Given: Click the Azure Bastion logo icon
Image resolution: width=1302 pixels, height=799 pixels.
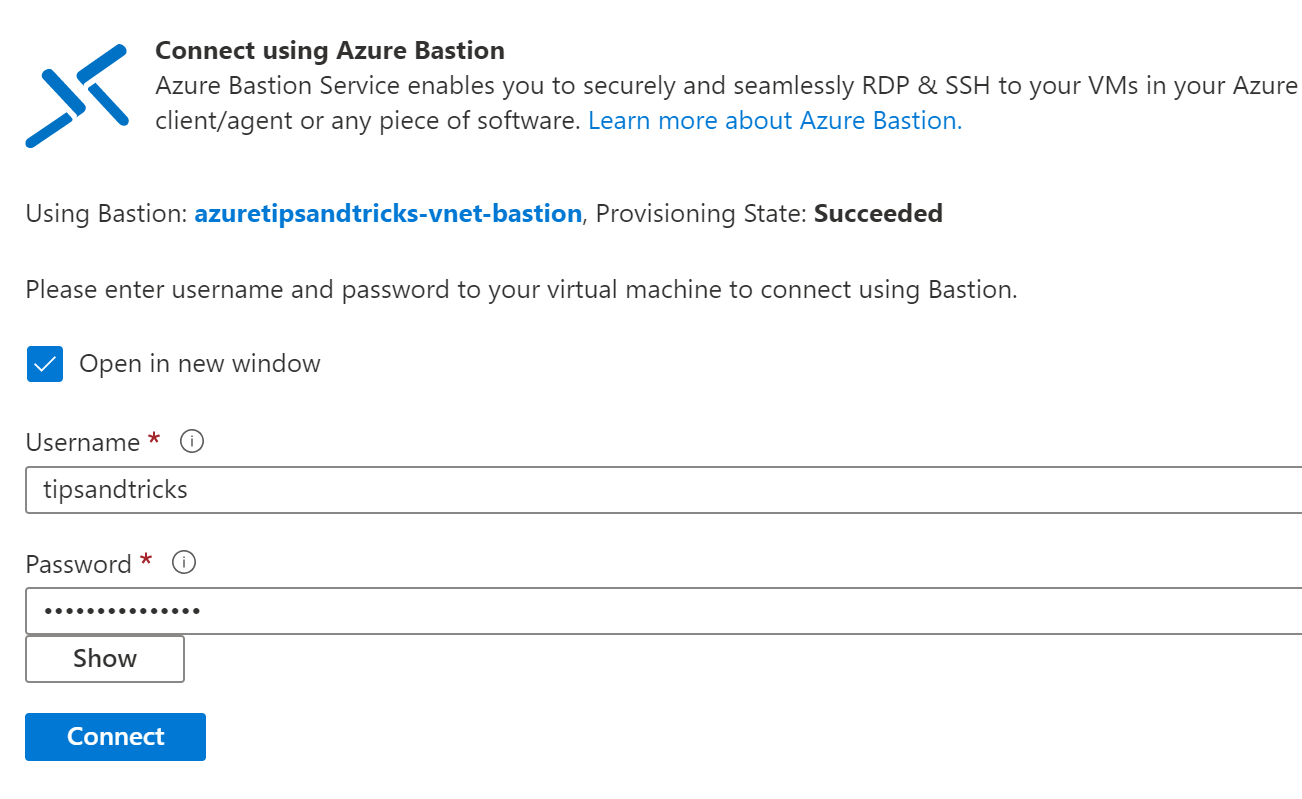Looking at the screenshot, I should tap(77, 95).
